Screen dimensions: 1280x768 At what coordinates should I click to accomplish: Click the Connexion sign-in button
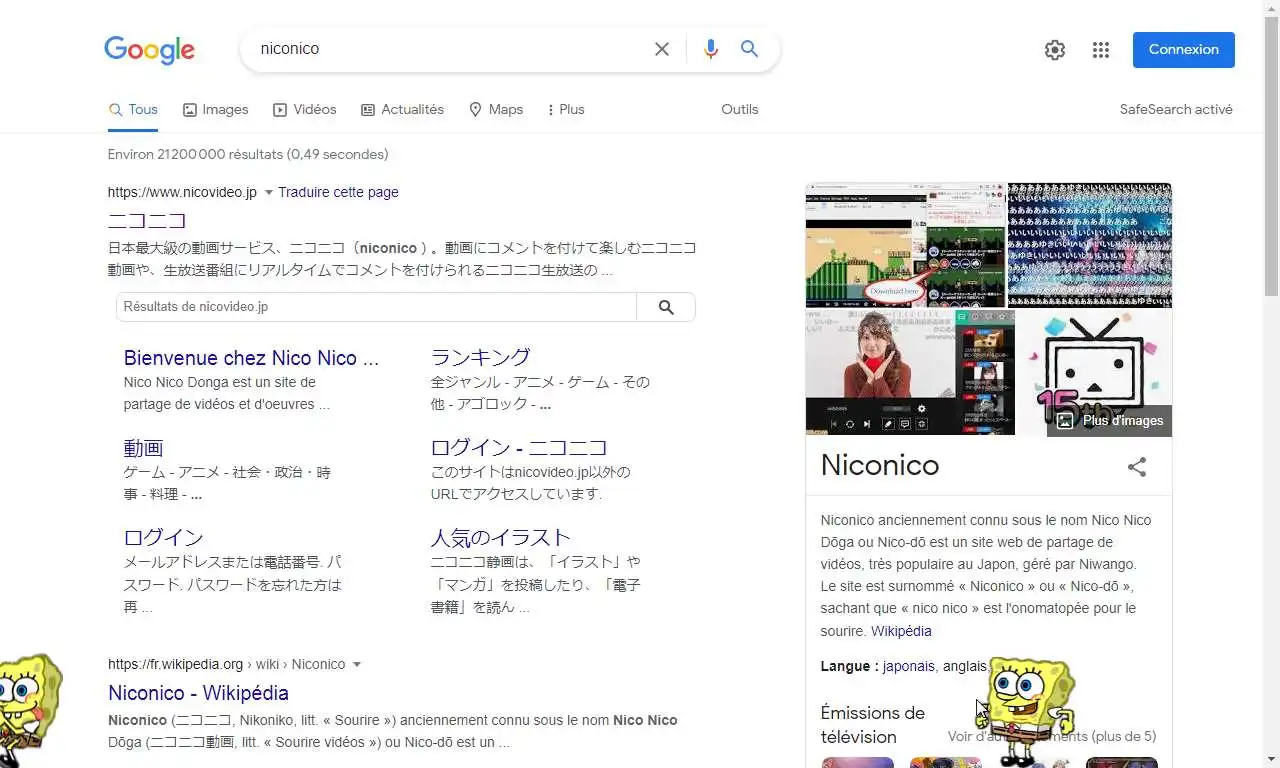click(1184, 50)
